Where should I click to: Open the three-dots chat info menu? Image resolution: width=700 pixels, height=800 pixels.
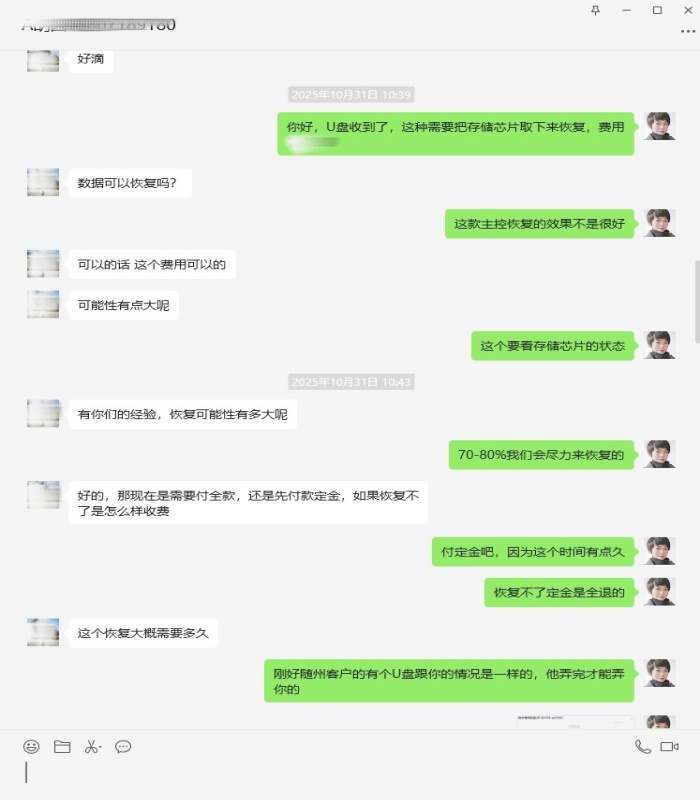point(688,32)
